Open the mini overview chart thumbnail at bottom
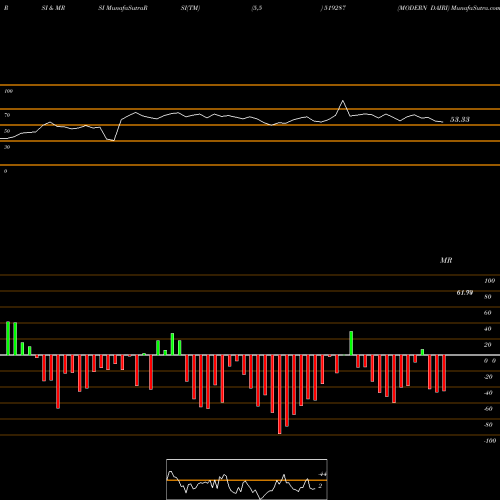This screenshot has height=500, width=500. tap(247, 479)
